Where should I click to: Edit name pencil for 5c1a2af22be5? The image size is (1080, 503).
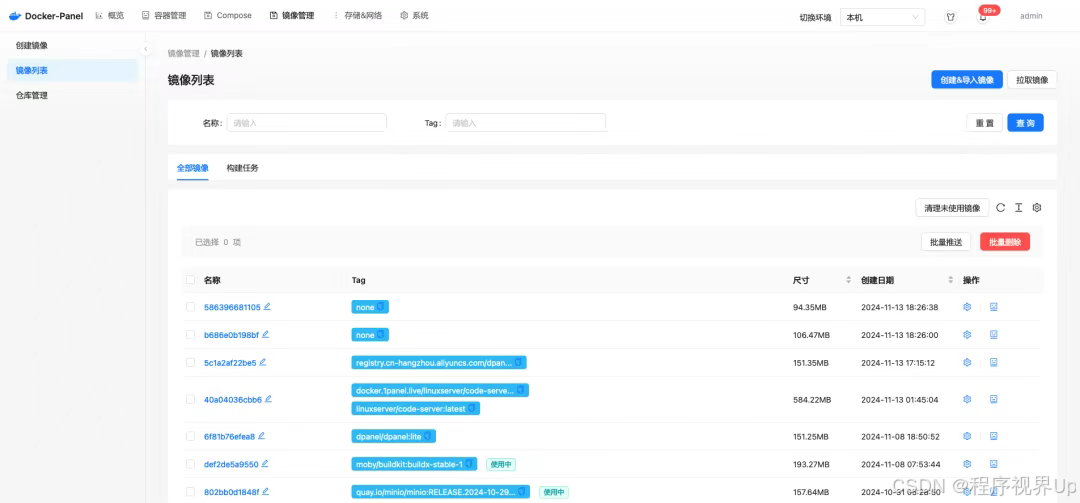click(x=262, y=362)
